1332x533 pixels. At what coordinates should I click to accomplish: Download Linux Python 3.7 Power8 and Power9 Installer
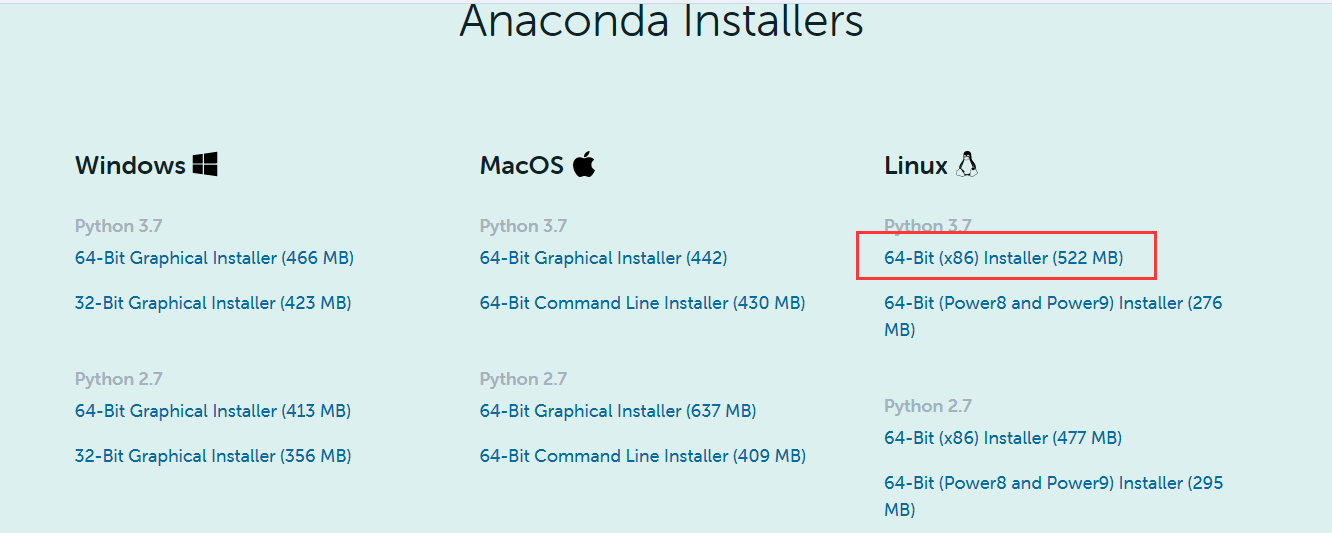(1052, 303)
